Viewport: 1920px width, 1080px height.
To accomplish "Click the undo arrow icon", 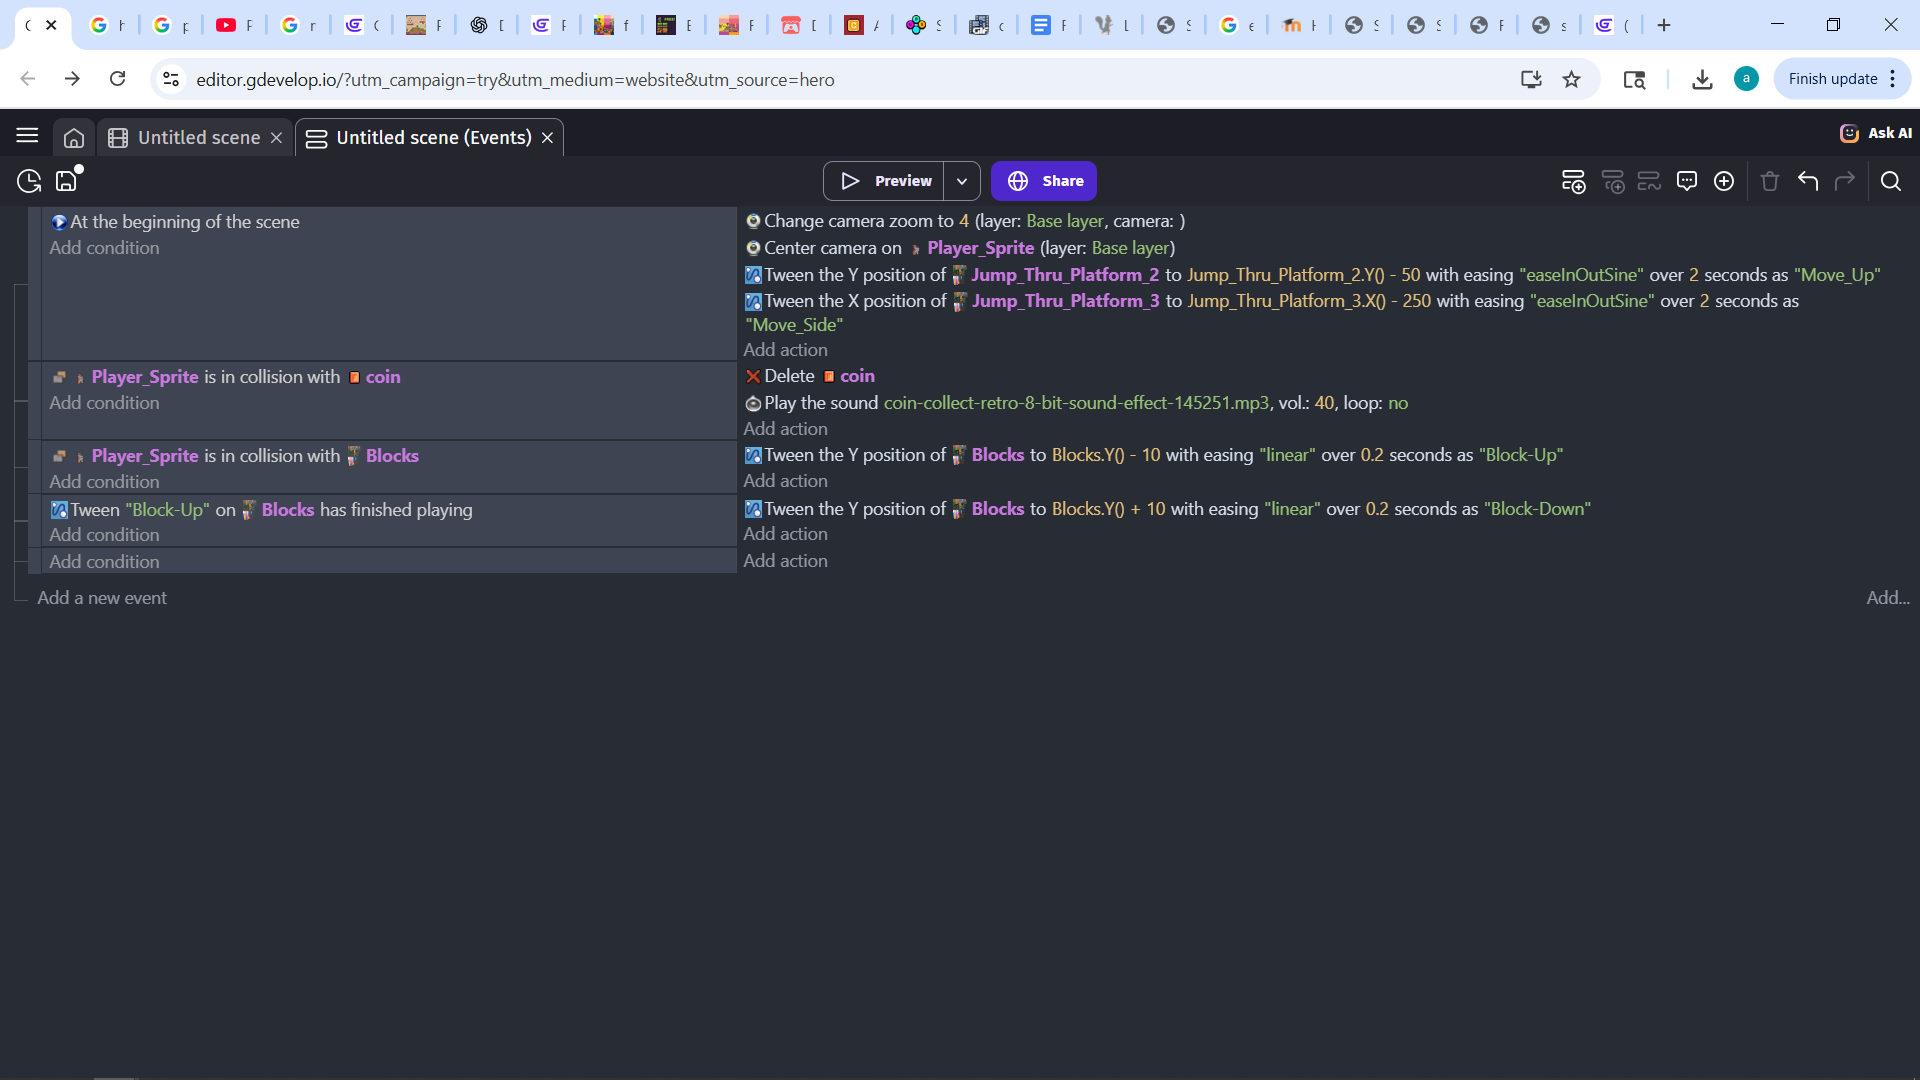I will click(x=1808, y=181).
